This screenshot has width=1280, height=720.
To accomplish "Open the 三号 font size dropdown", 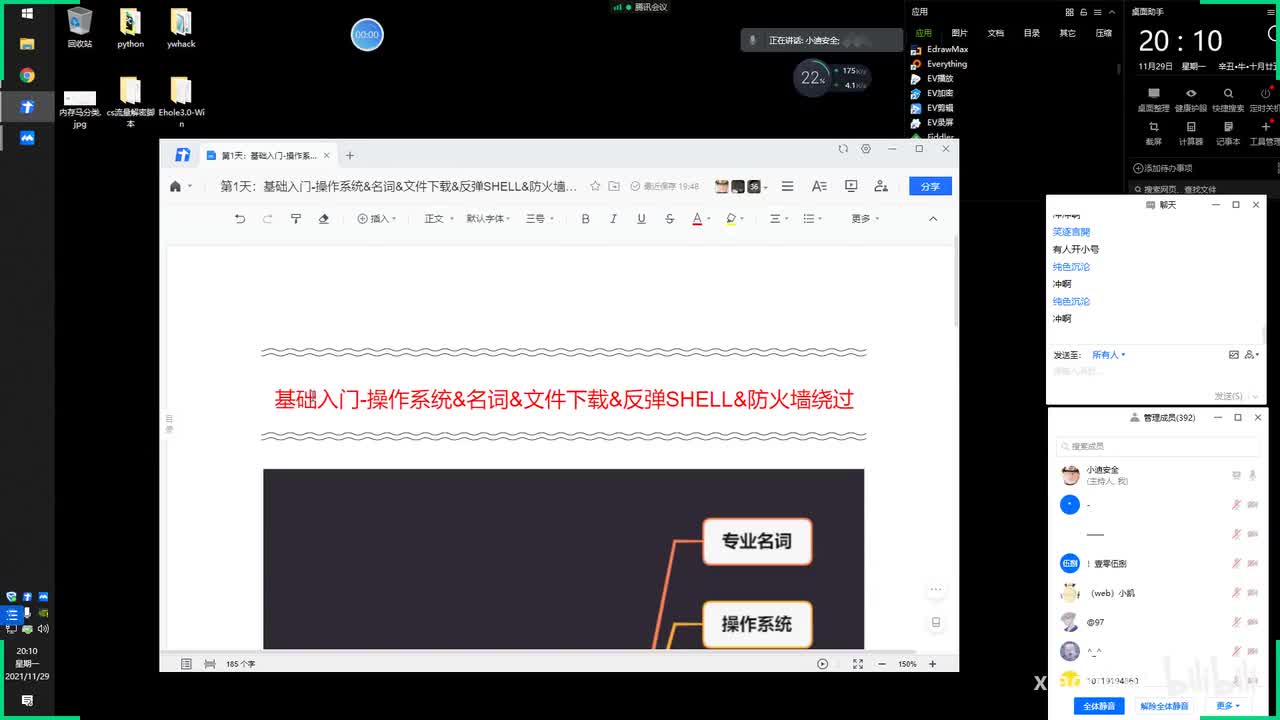I will (x=540, y=218).
